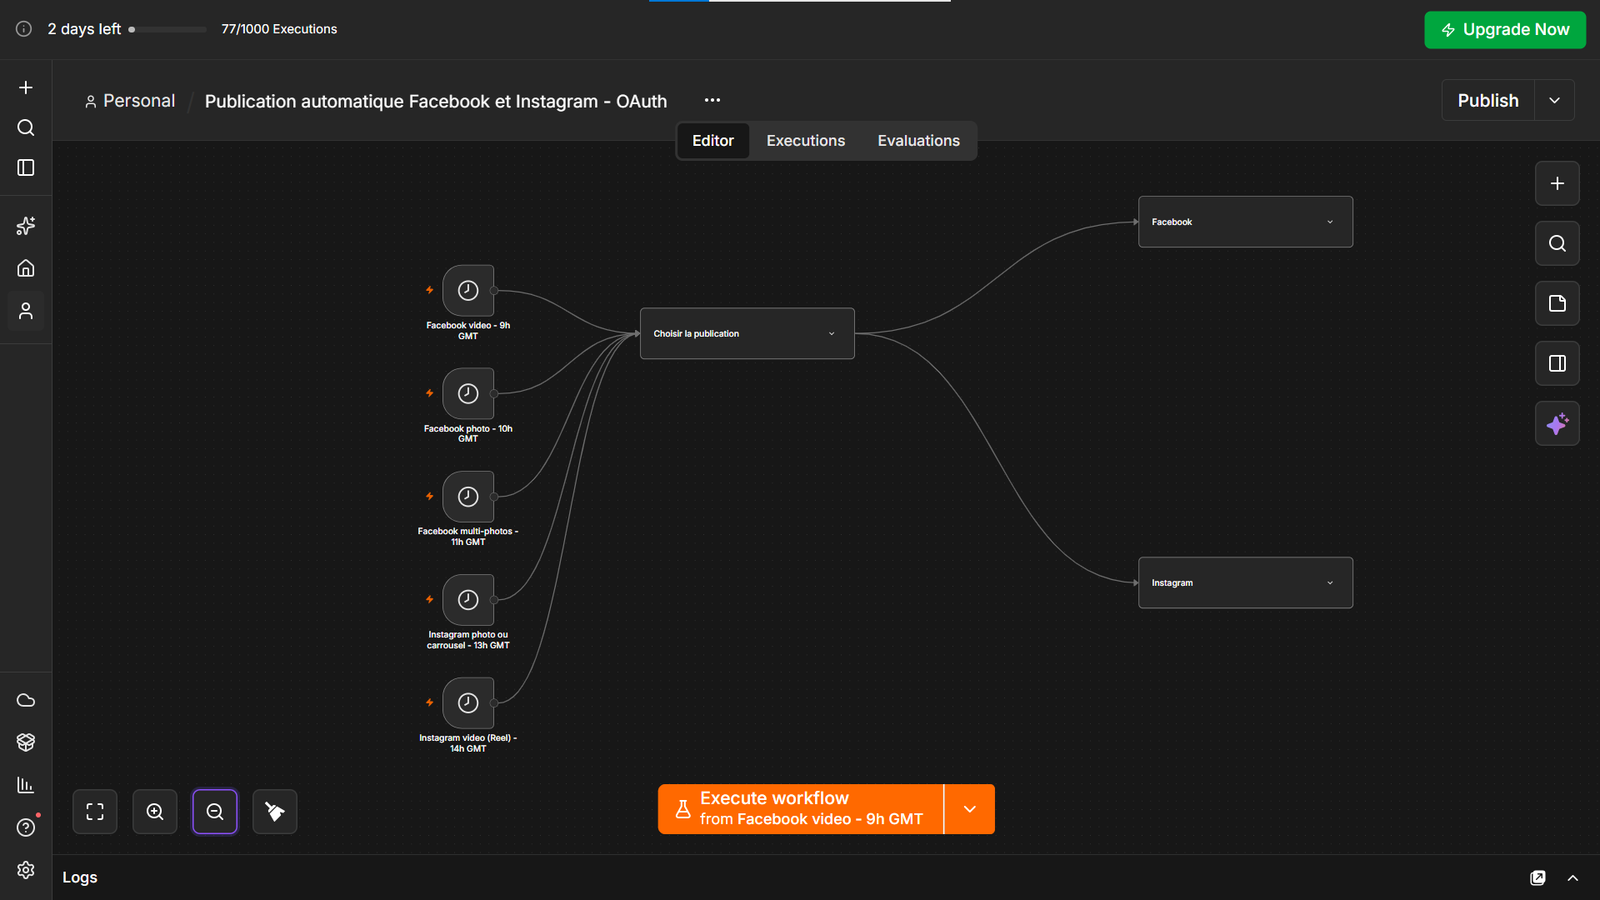
Task: Click the plus icon in left sidebar
Action: 26,88
